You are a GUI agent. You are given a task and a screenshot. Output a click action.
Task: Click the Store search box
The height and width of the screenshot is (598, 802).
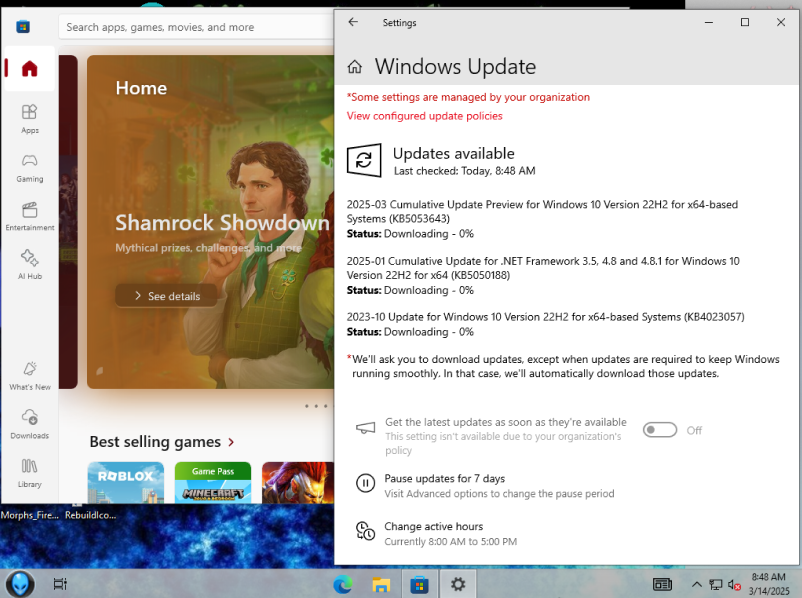tap(196, 27)
